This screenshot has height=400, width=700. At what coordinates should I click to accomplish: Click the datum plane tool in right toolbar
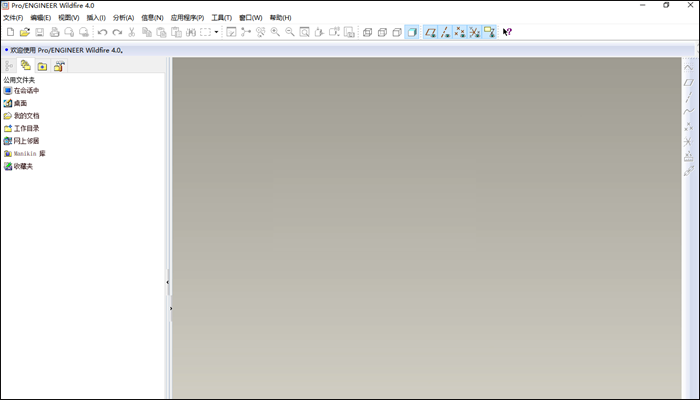coord(688,82)
